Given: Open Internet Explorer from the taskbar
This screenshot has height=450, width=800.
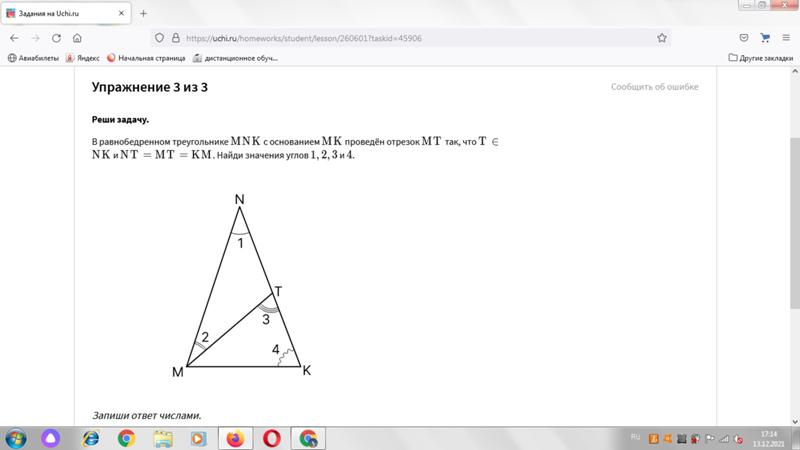Looking at the screenshot, I should pos(90,438).
